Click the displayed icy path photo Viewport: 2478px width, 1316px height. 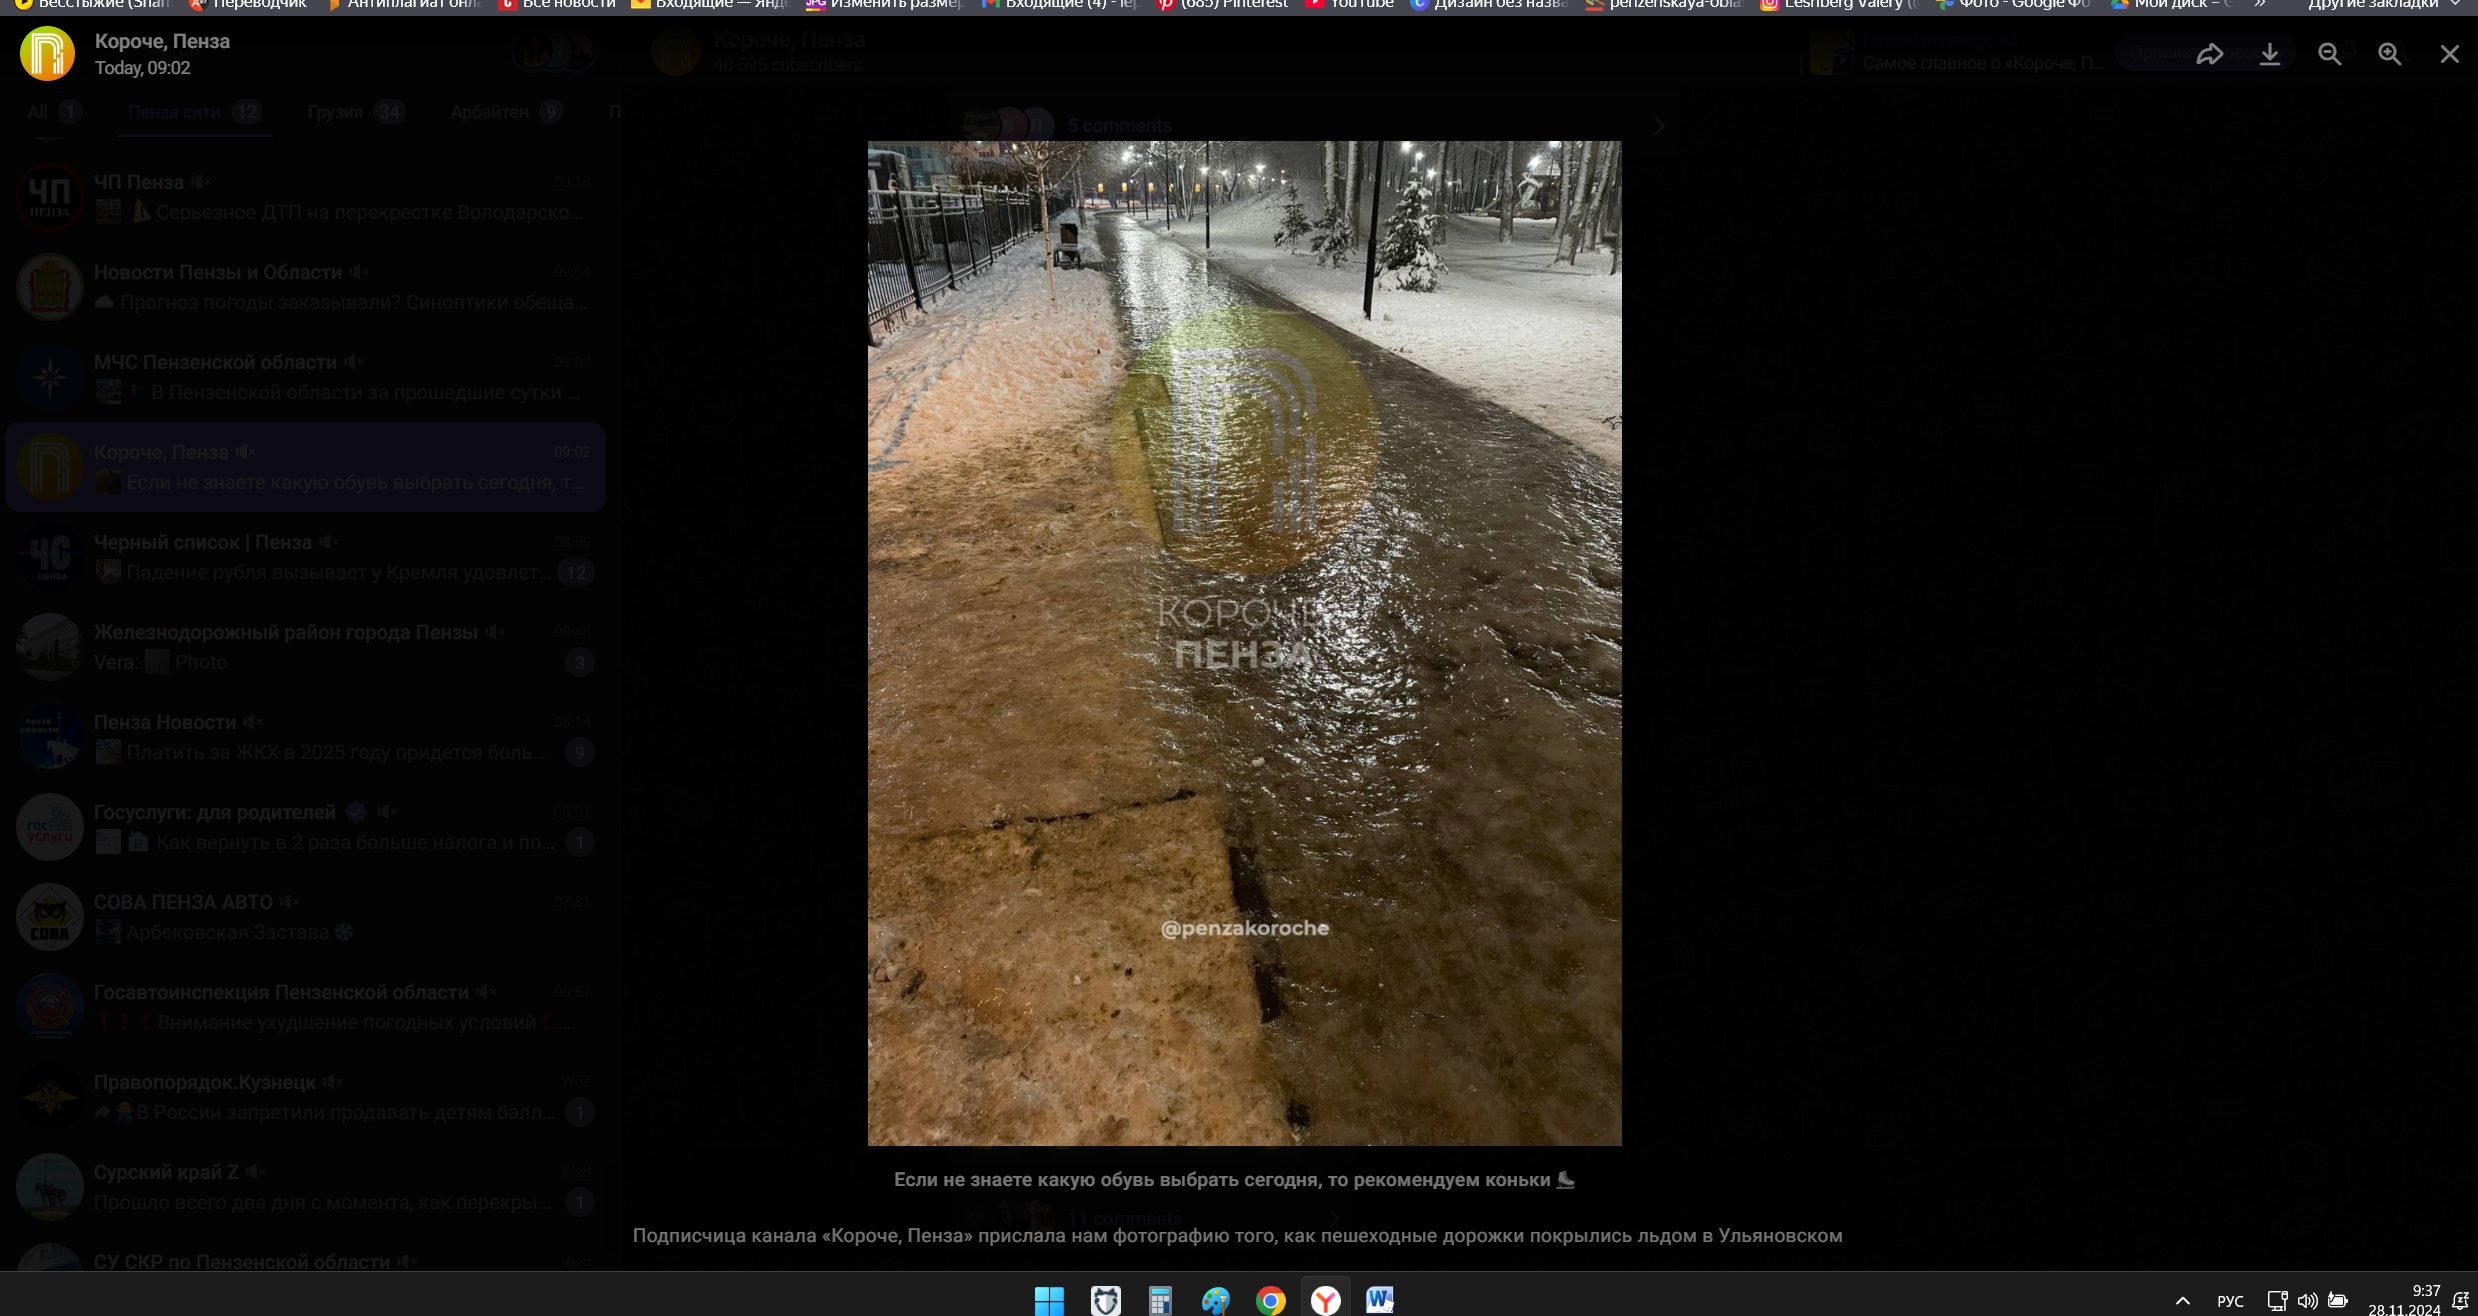coord(1244,642)
